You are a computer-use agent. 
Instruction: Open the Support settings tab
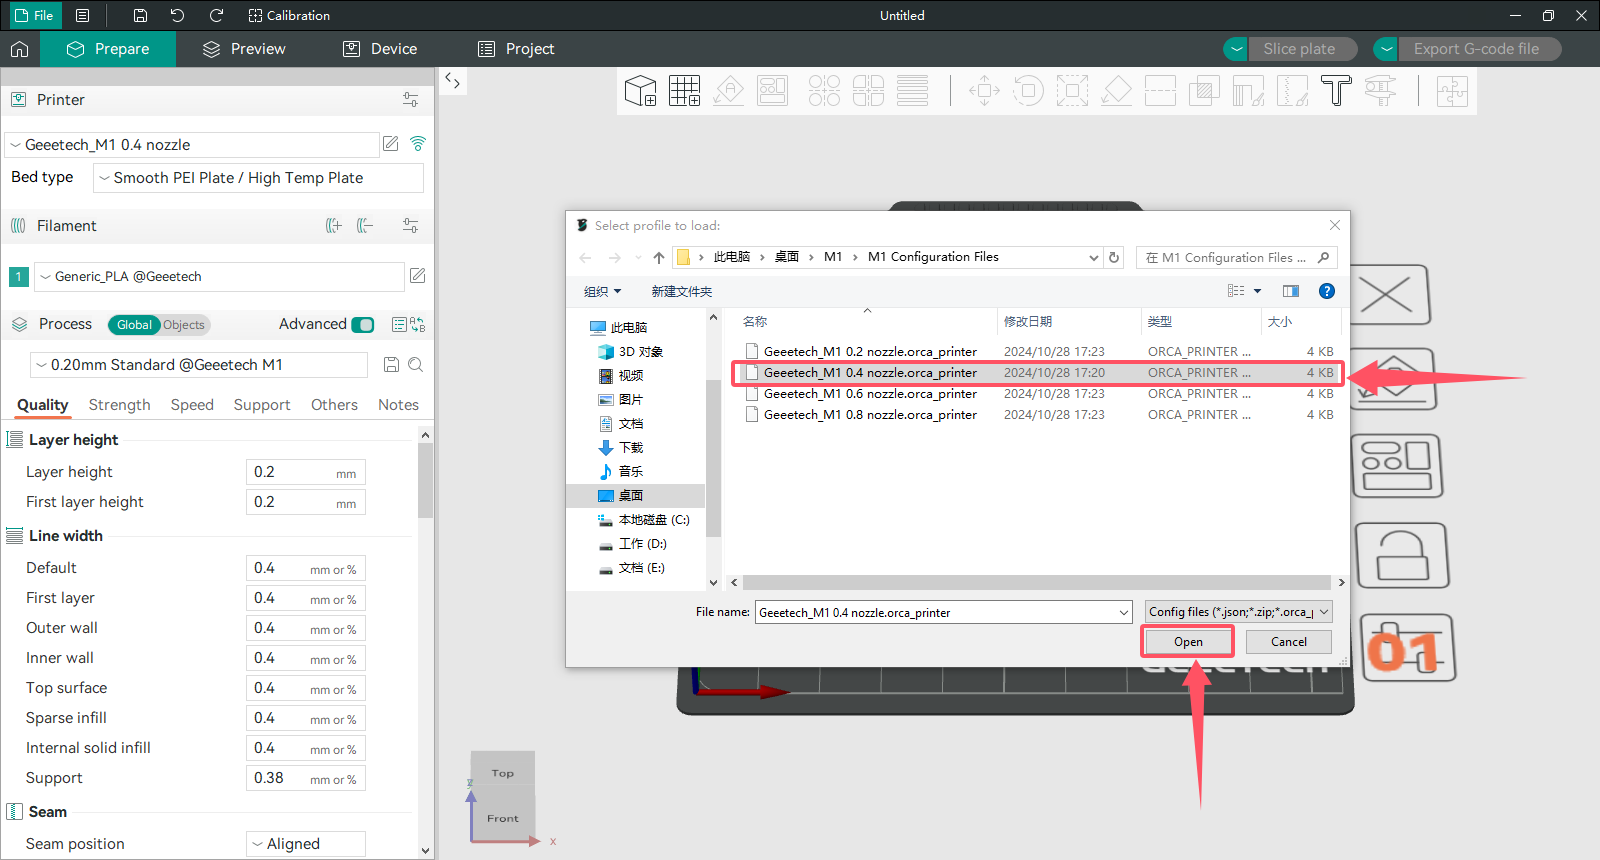pos(262,405)
